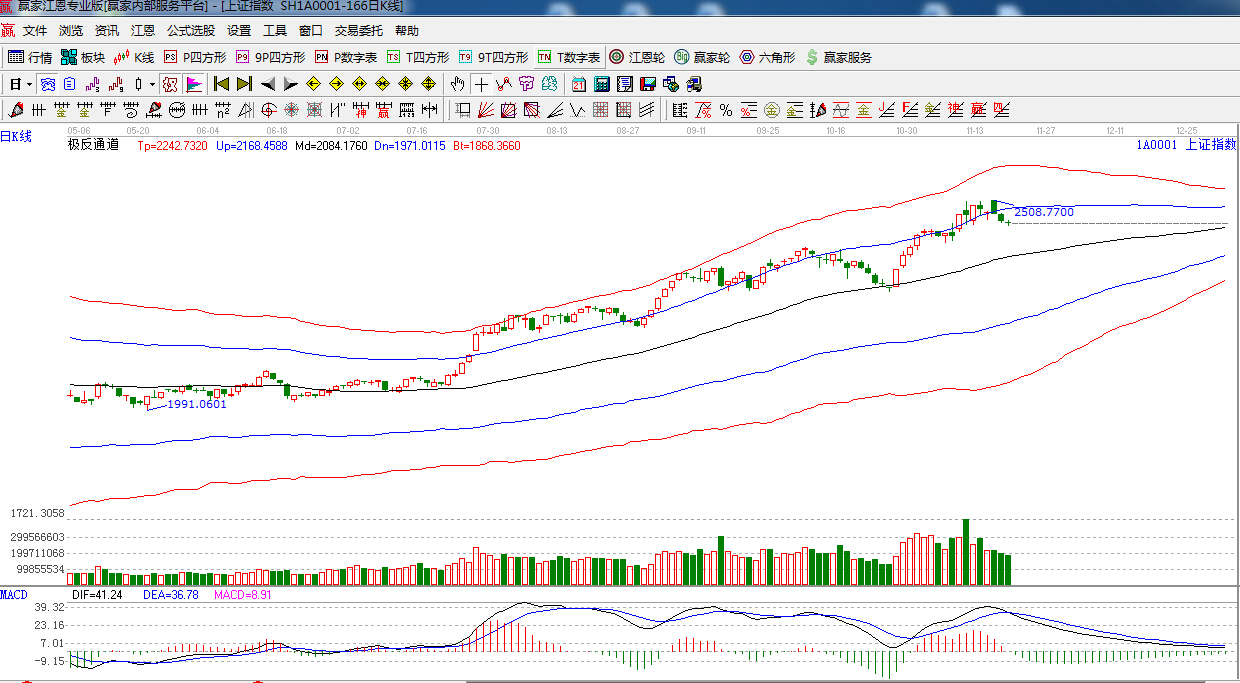Open the P四方形 chart tool

tap(195, 57)
